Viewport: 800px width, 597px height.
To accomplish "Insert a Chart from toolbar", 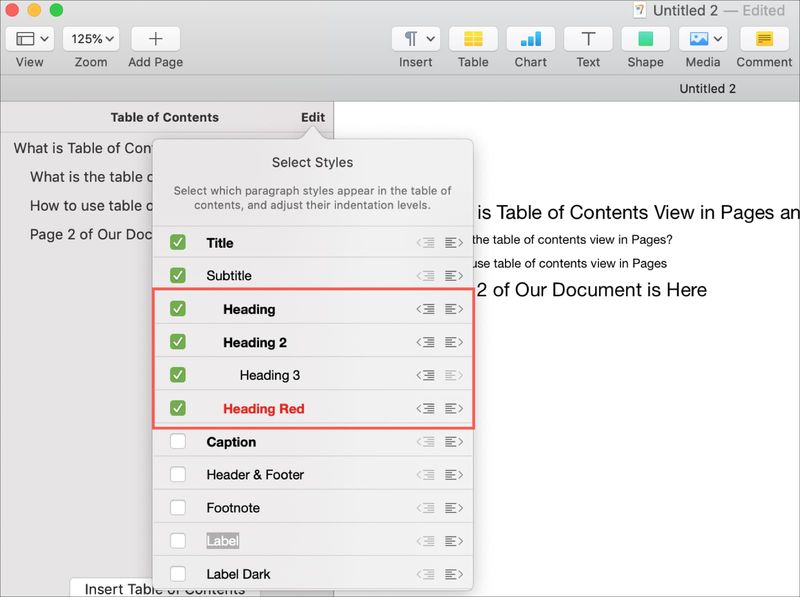I will pyautogui.click(x=531, y=39).
